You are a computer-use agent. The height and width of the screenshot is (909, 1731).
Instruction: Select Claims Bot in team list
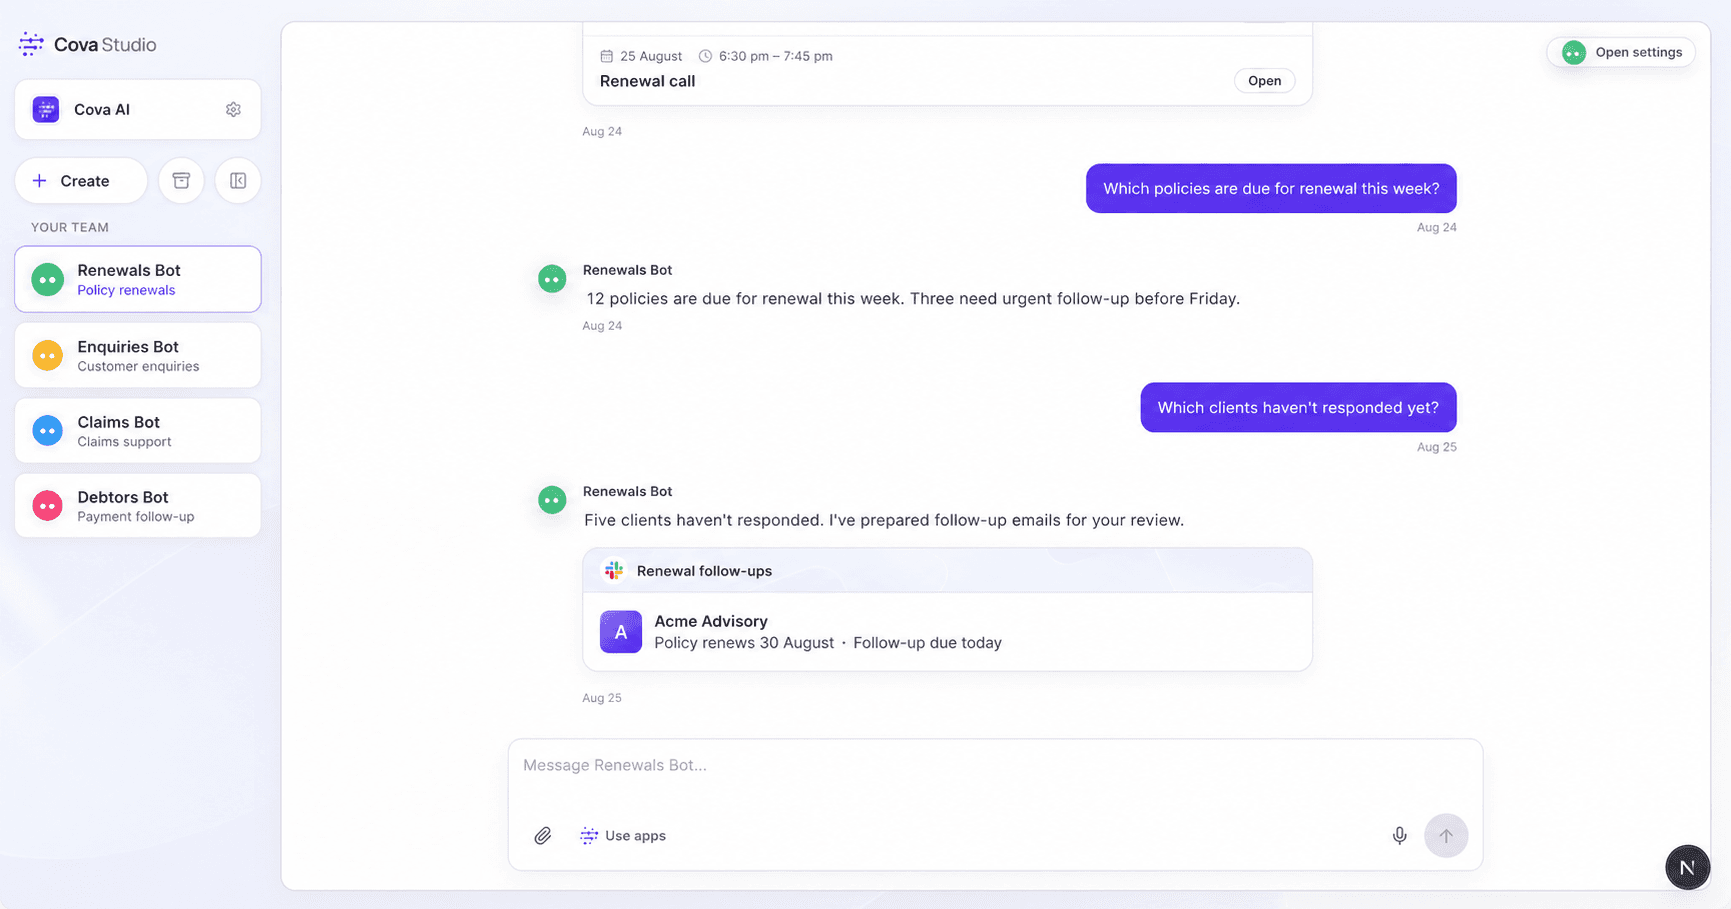(x=138, y=431)
